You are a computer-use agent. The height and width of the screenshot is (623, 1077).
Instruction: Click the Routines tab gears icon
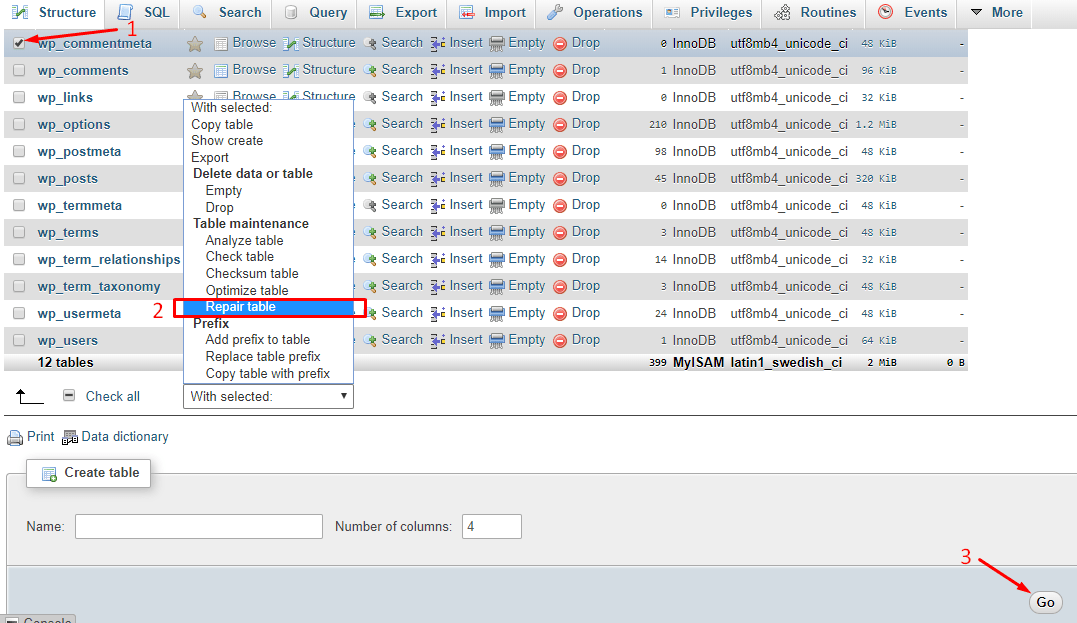782,12
